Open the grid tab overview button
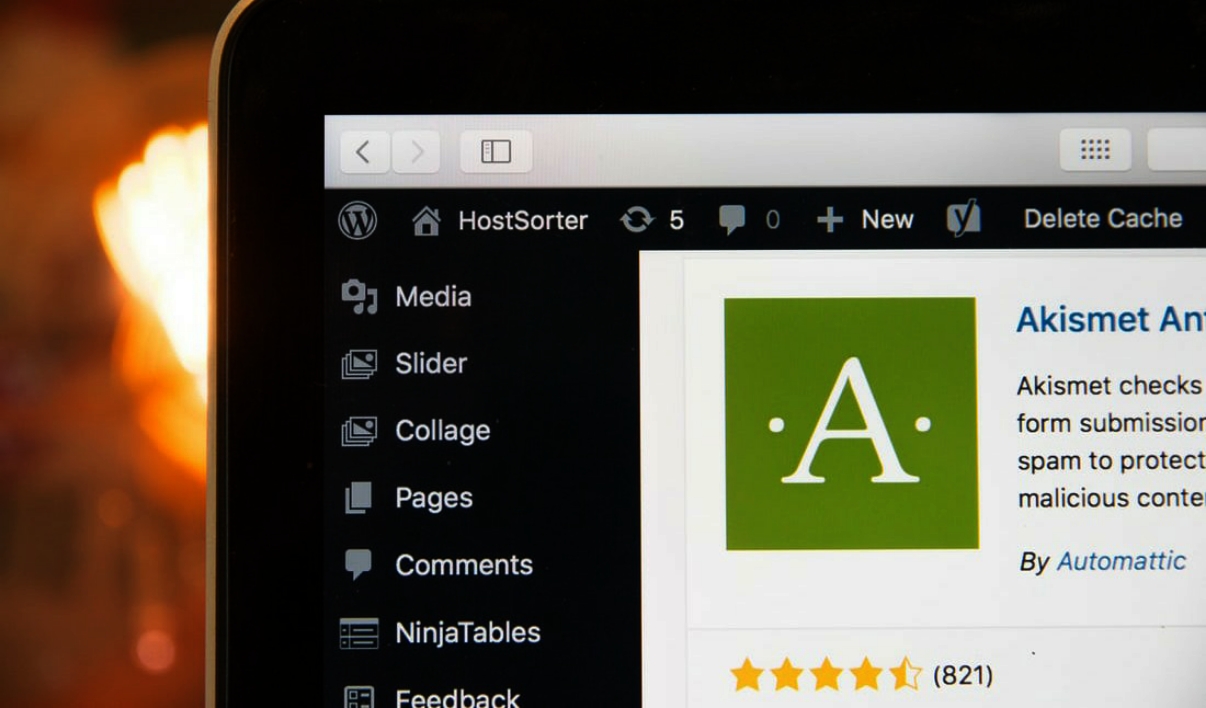 pyautogui.click(x=1095, y=150)
